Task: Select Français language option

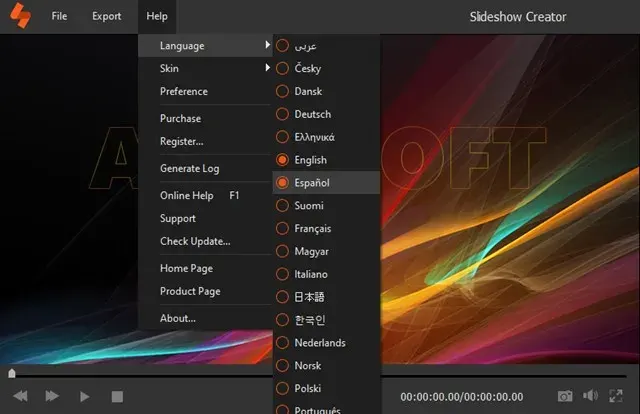Action: tap(327, 228)
